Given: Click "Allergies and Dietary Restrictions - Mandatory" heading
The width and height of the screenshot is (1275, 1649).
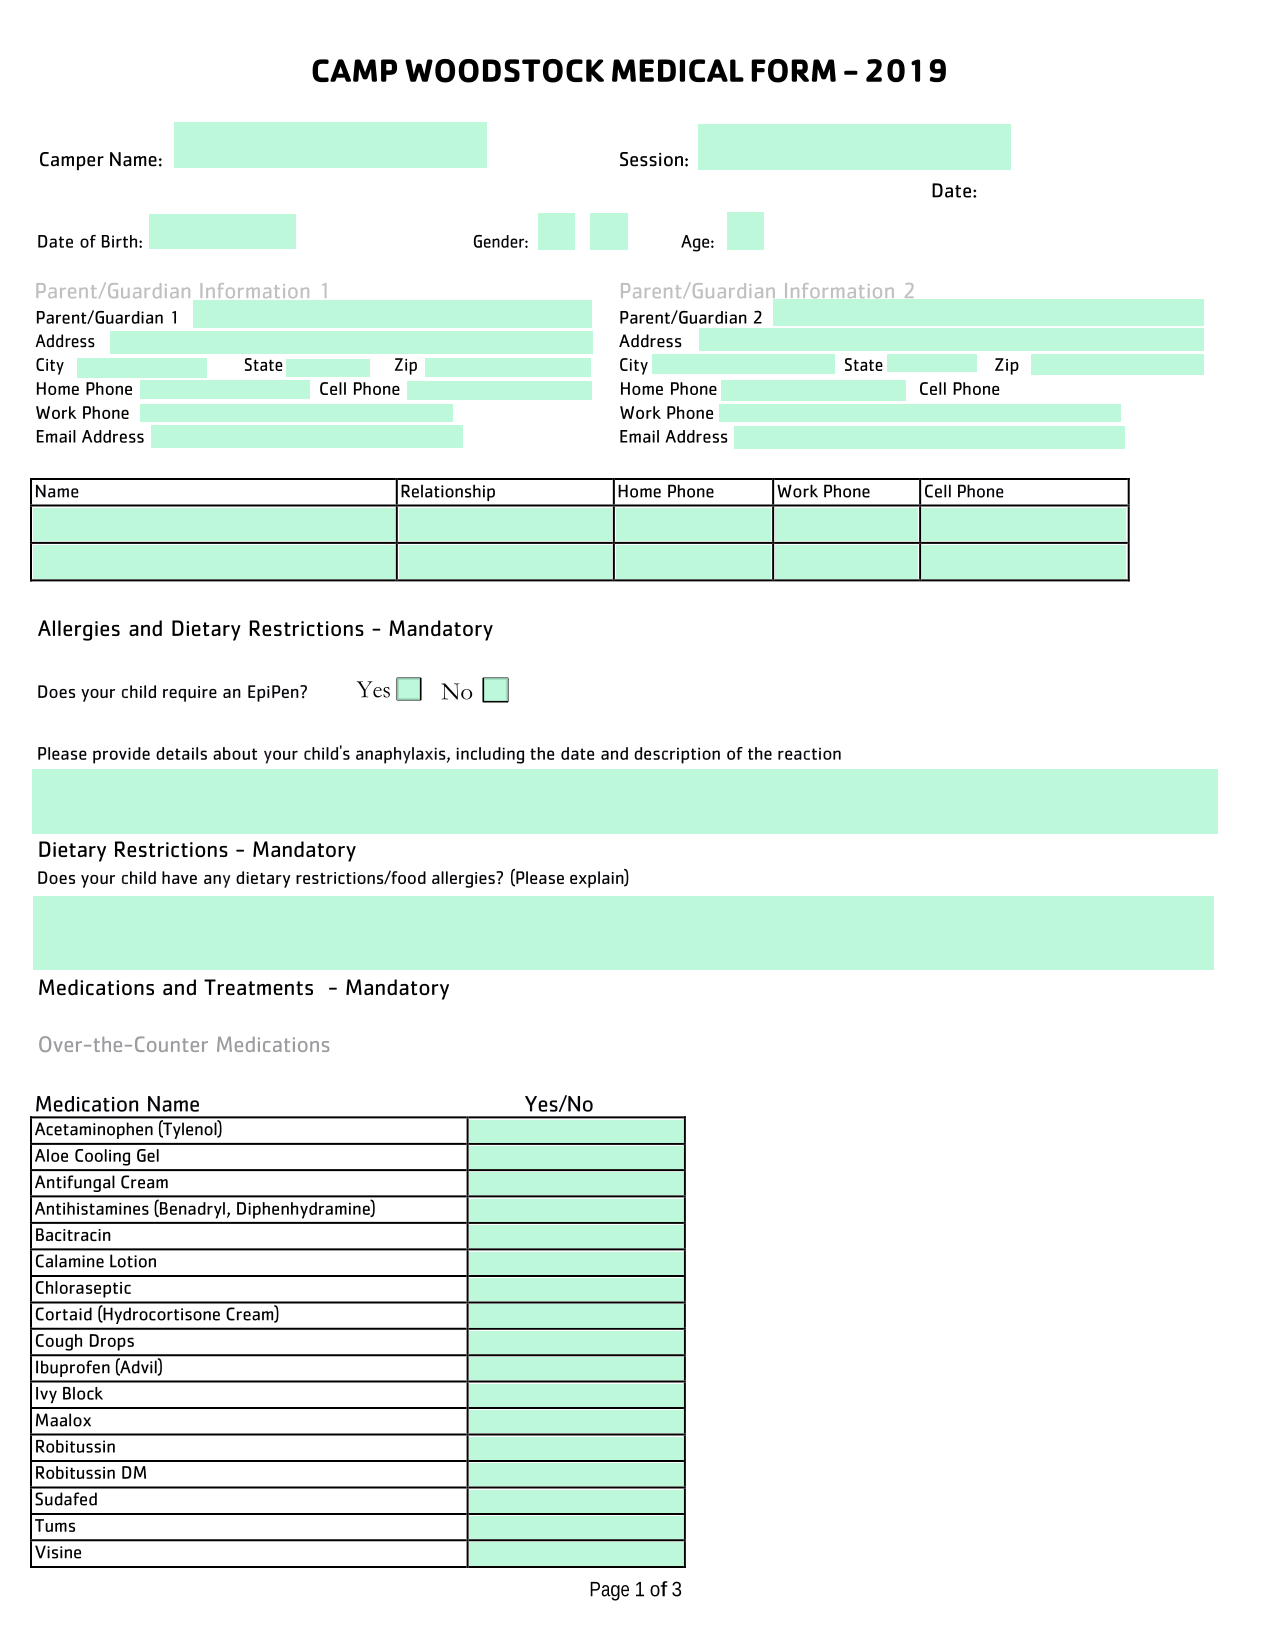Looking at the screenshot, I should (265, 629).
